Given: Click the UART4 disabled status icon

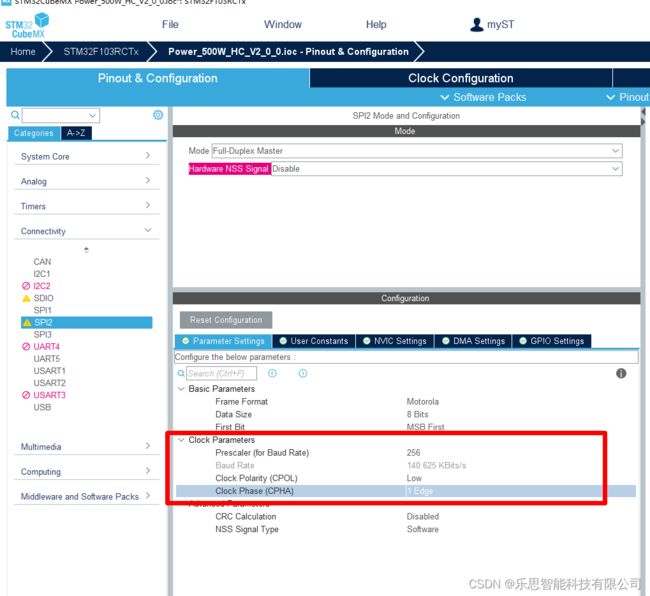Looking at the screenshot, I should click(26, 346).
